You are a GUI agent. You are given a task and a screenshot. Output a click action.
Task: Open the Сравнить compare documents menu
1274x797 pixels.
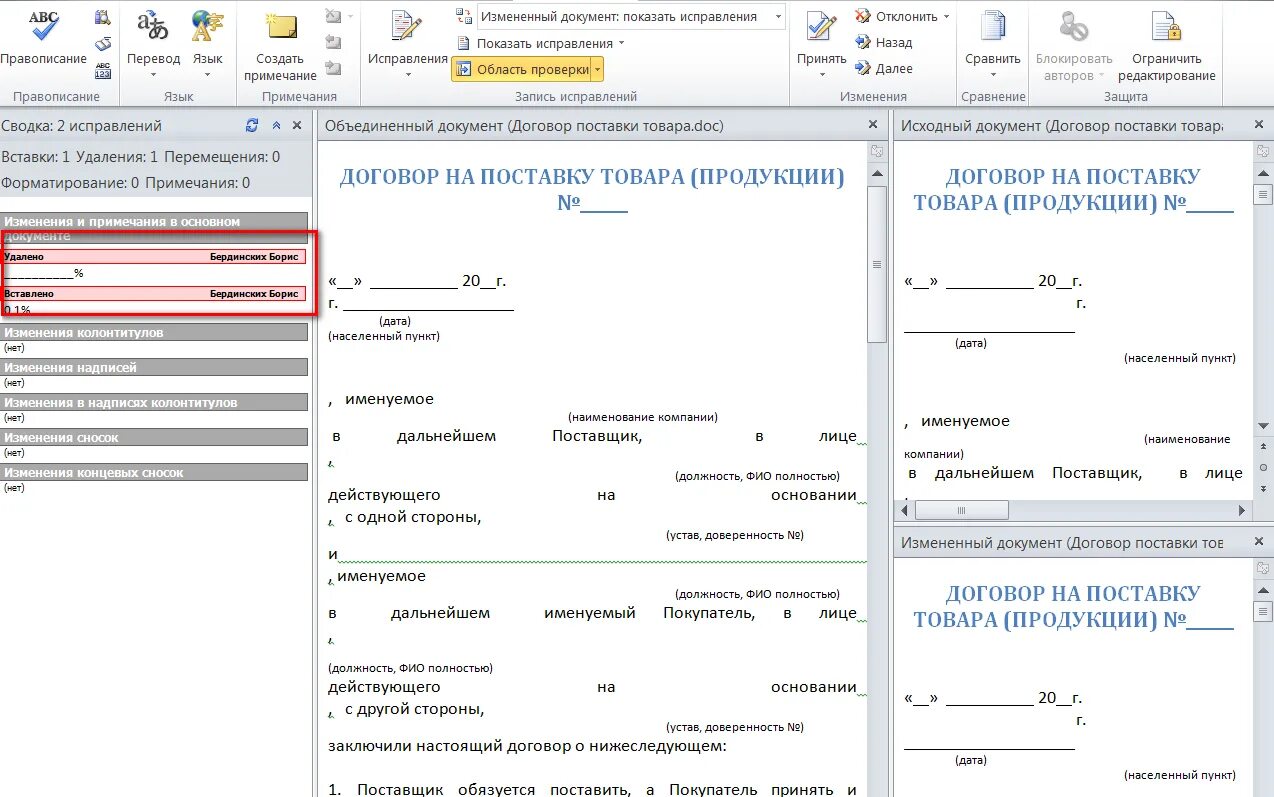click(992, 45)
